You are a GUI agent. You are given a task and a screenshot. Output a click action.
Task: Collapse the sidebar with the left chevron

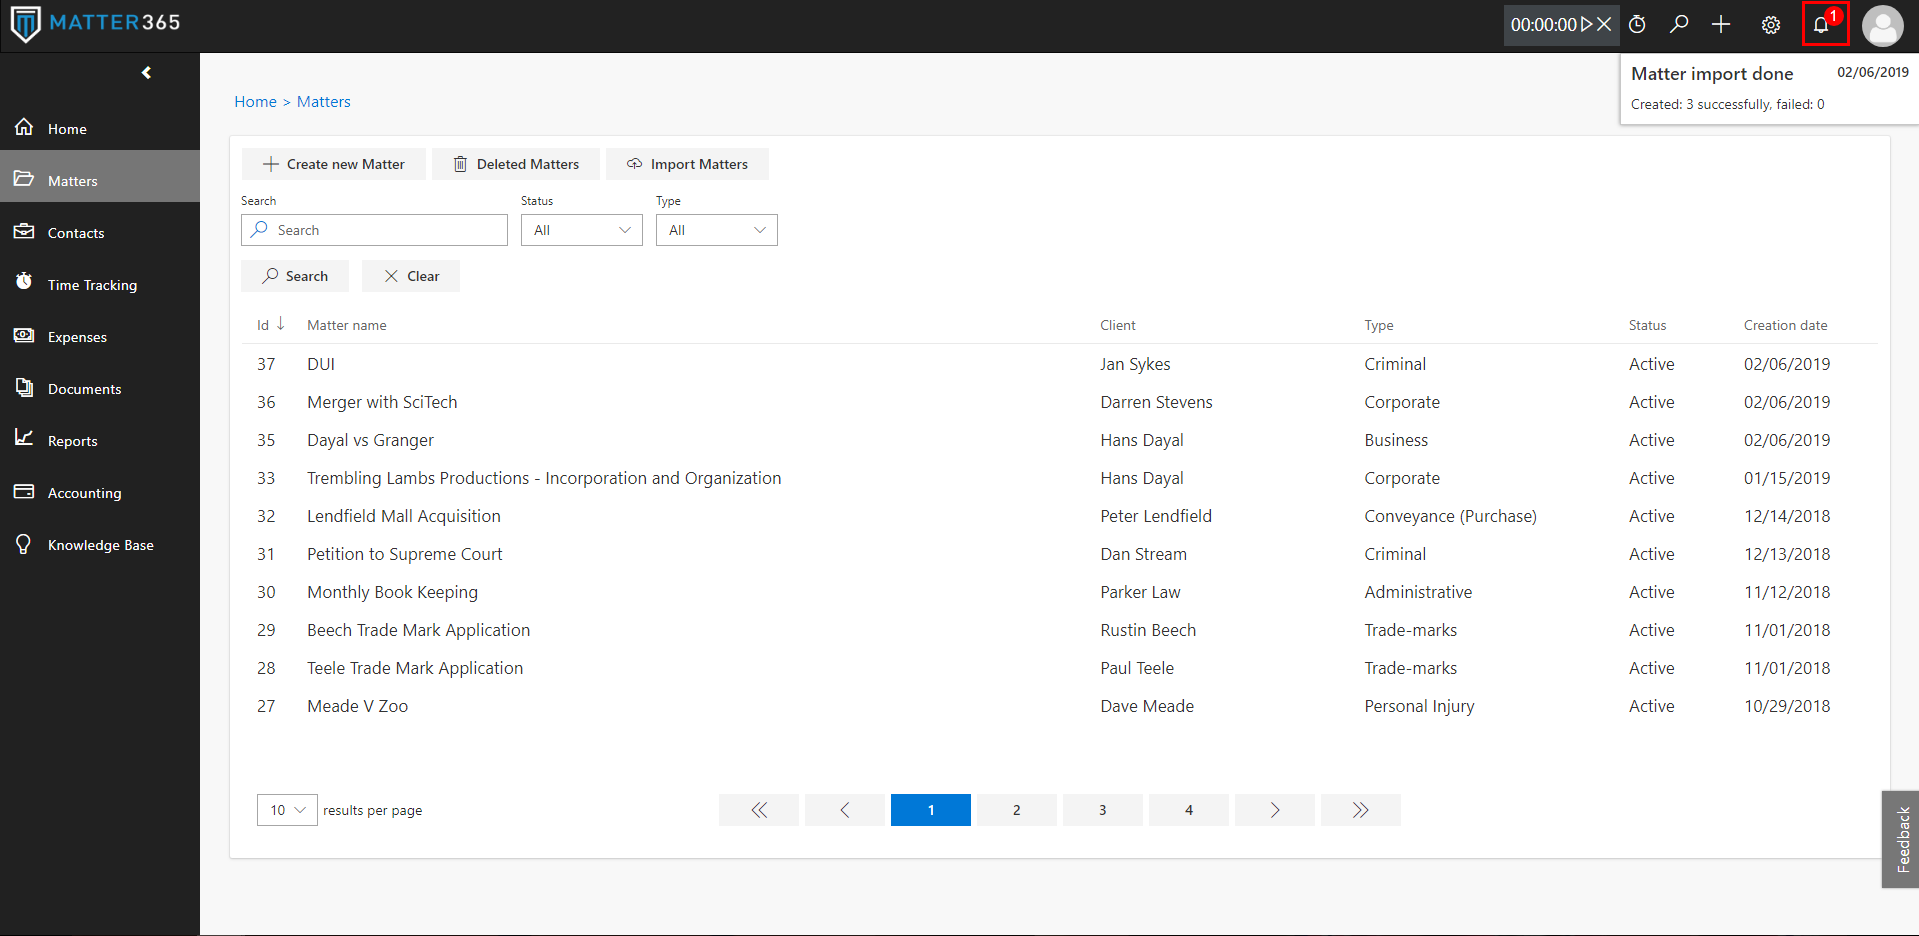pos(147,72)
